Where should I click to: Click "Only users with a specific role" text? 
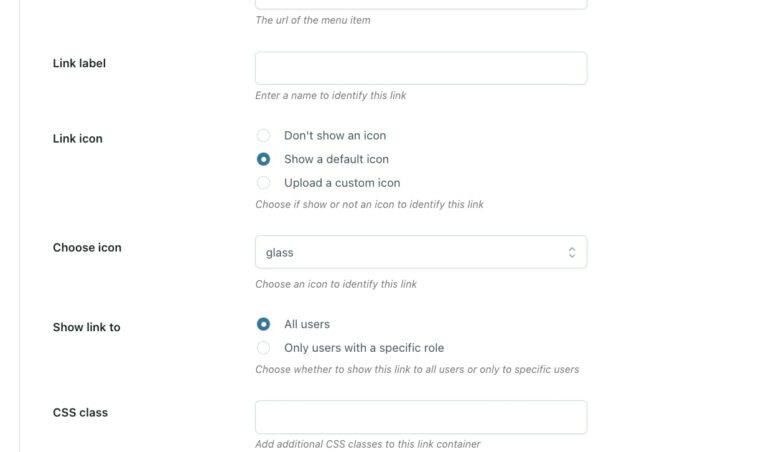[x=364, y=348]
